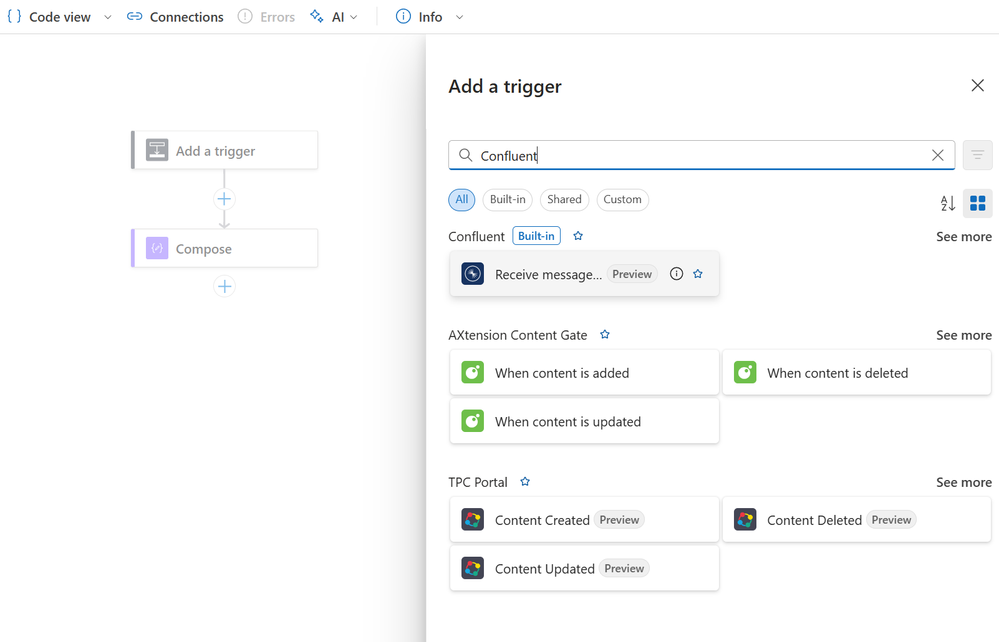
Task: Select the Built-in filter tab
Action: (508, 200)
